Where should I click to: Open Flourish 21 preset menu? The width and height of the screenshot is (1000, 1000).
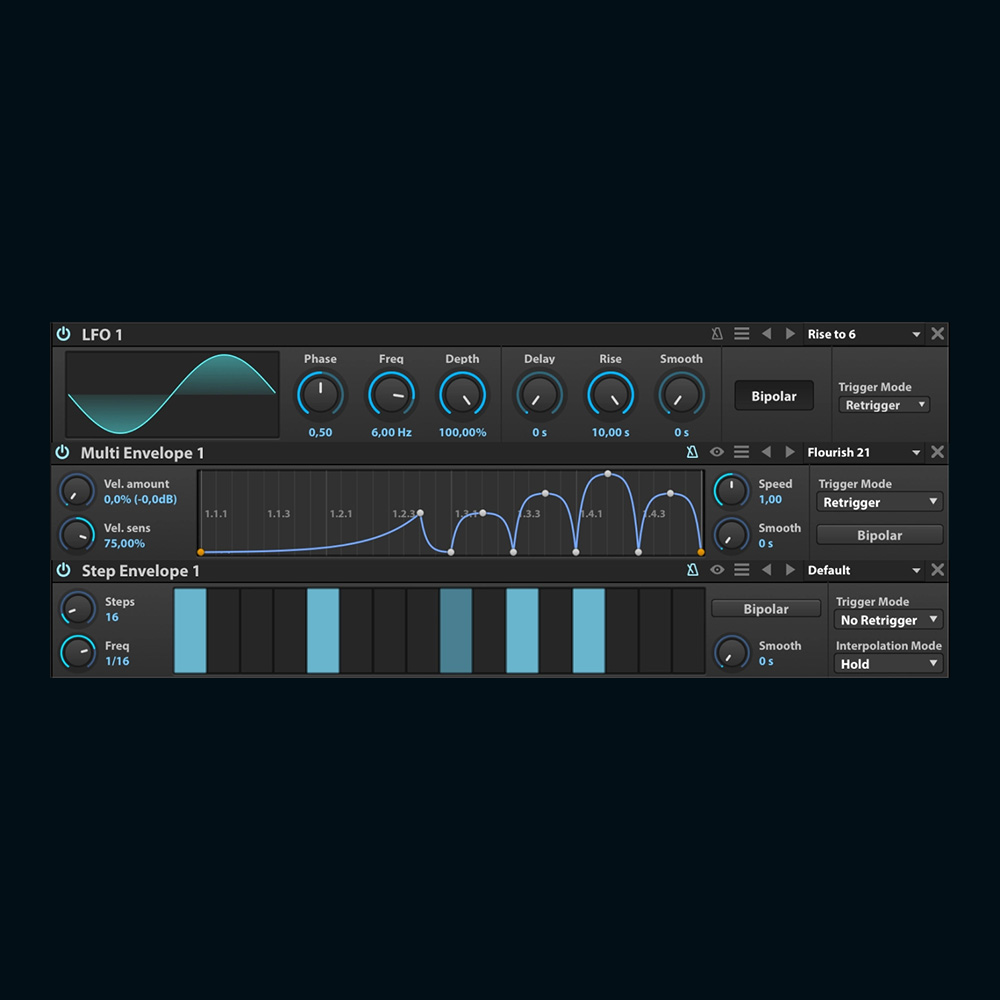[864, 452]
